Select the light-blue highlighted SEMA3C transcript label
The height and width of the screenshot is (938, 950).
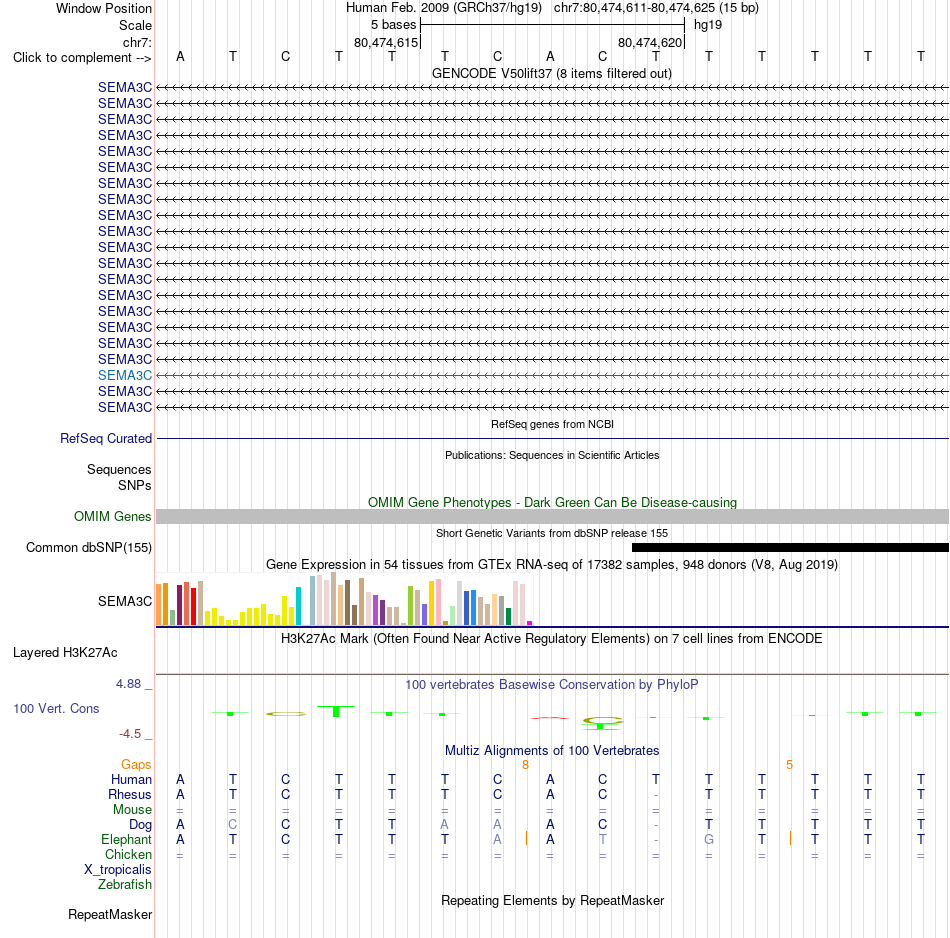tap(125, 375)
